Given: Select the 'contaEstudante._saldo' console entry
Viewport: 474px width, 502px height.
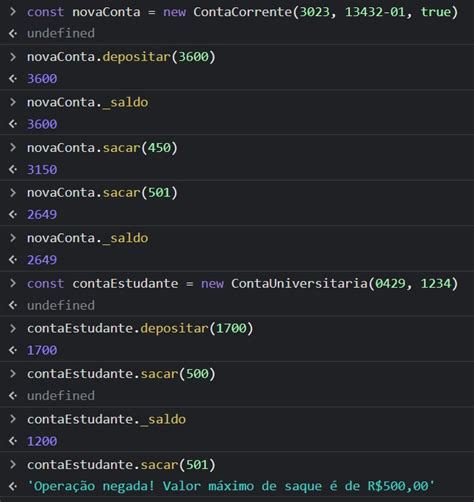Looking at the screenshot, I should click(x=106, y=419).
